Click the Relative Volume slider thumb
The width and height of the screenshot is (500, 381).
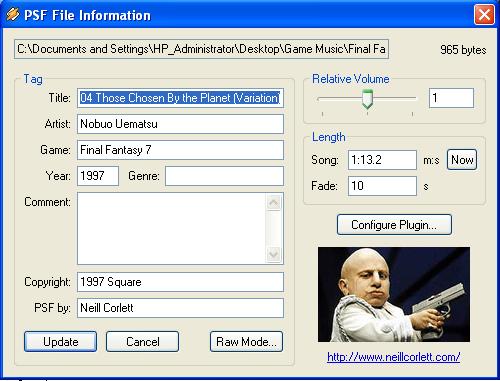pyautogui.click(x=367, y=99)
